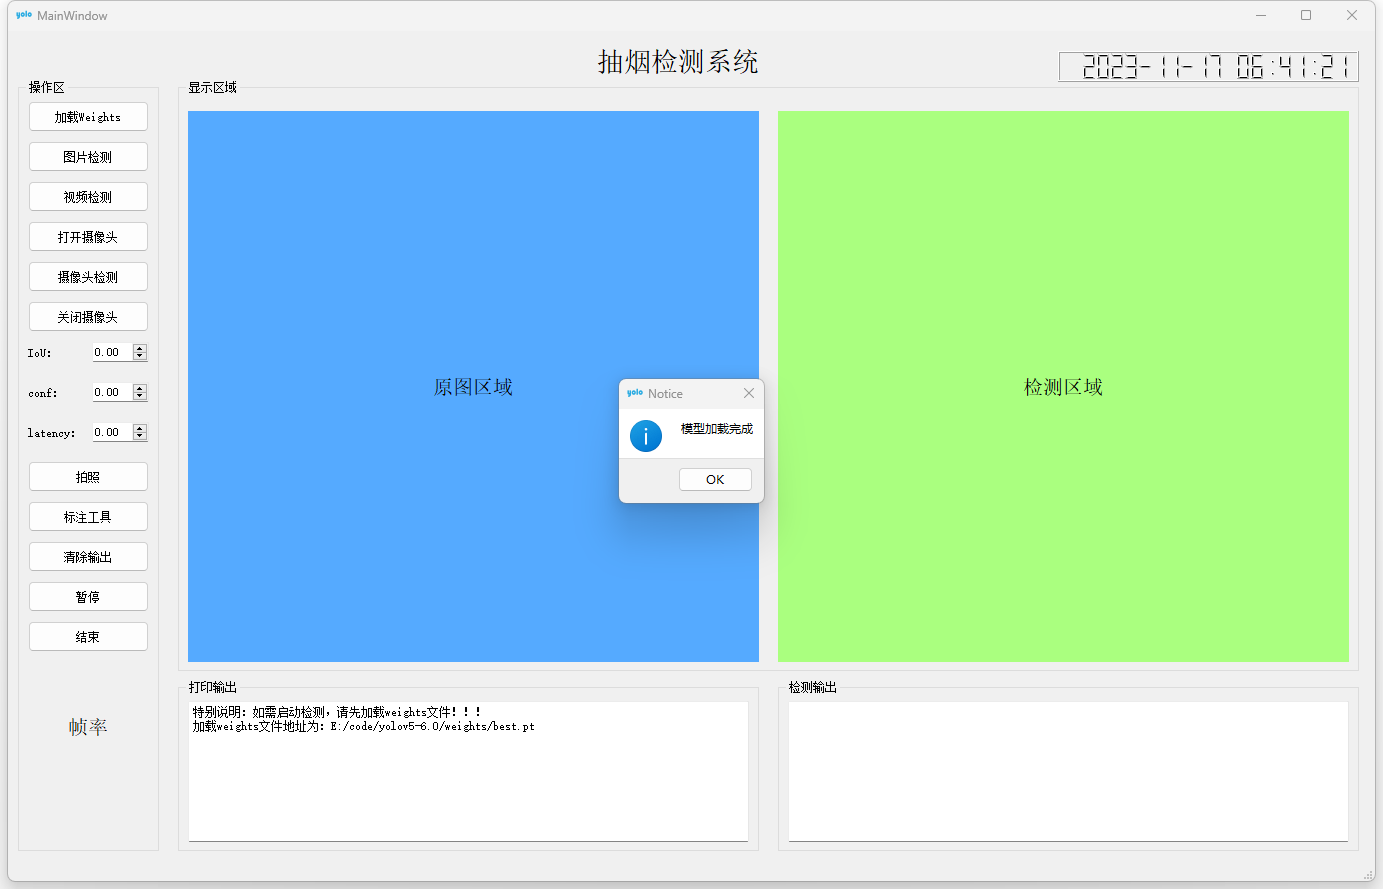Viewport: 1383px width, 889px height.
Task: Click the 帧率 frame rate label
Action: (88, 727)
